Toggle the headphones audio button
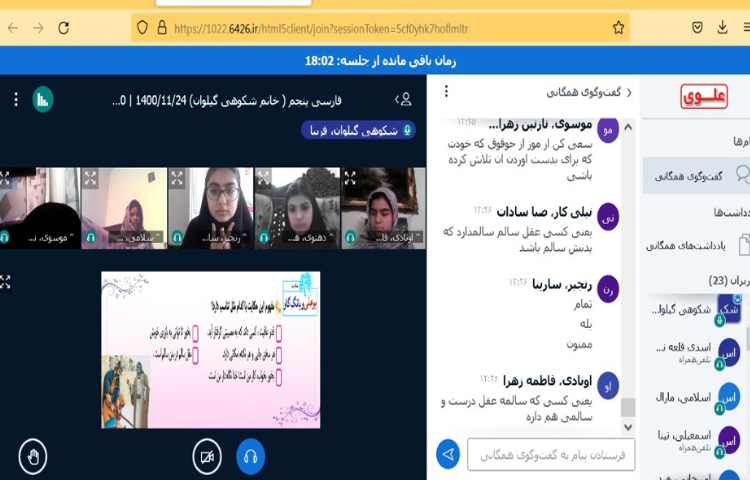Image resolution: width=750 pixels, height=480 pixels. (x=251, y=457)
